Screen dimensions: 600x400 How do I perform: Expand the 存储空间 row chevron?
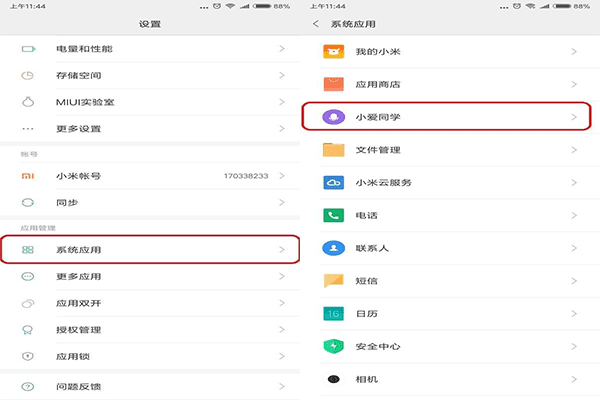pyautogui.click(x=282, y=75)
